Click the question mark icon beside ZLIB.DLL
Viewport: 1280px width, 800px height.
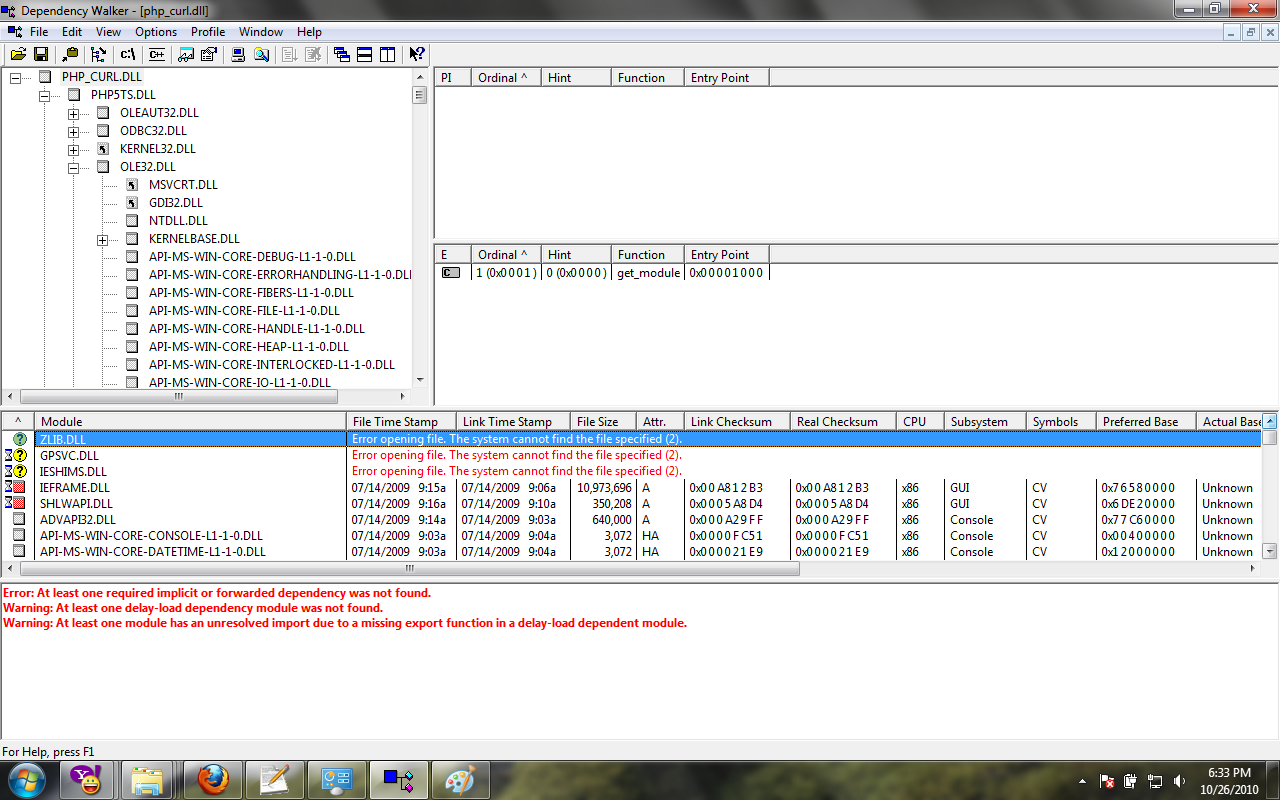pyautogui.click(x=20, y=439)
